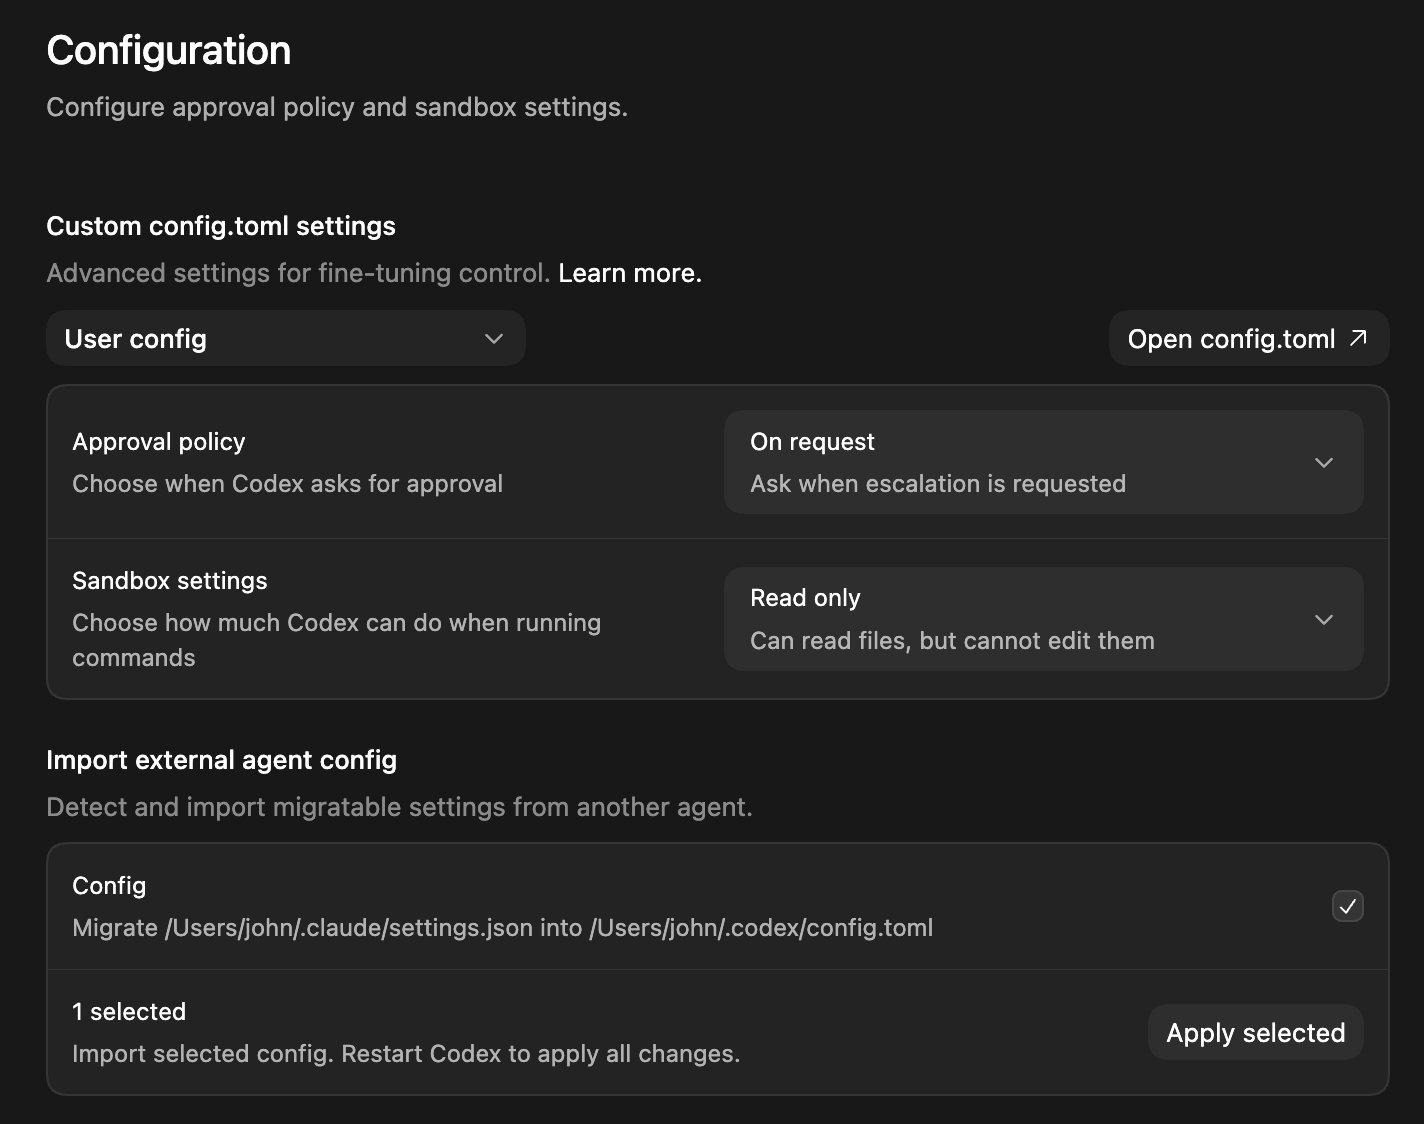Viewport: 1424px width, 1124px height.
Task: Click the Config title in the import list
Action: 109,886
